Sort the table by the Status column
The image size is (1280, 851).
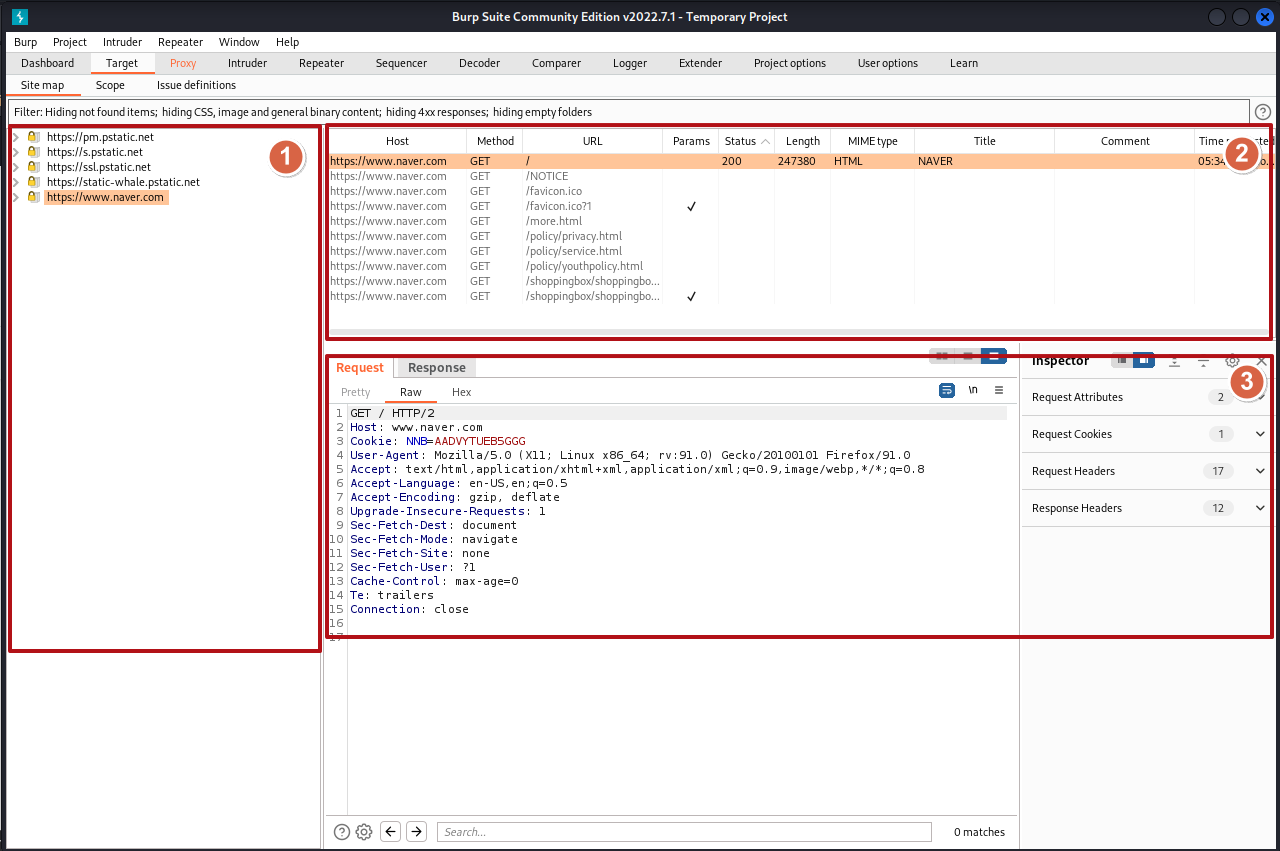747,141
